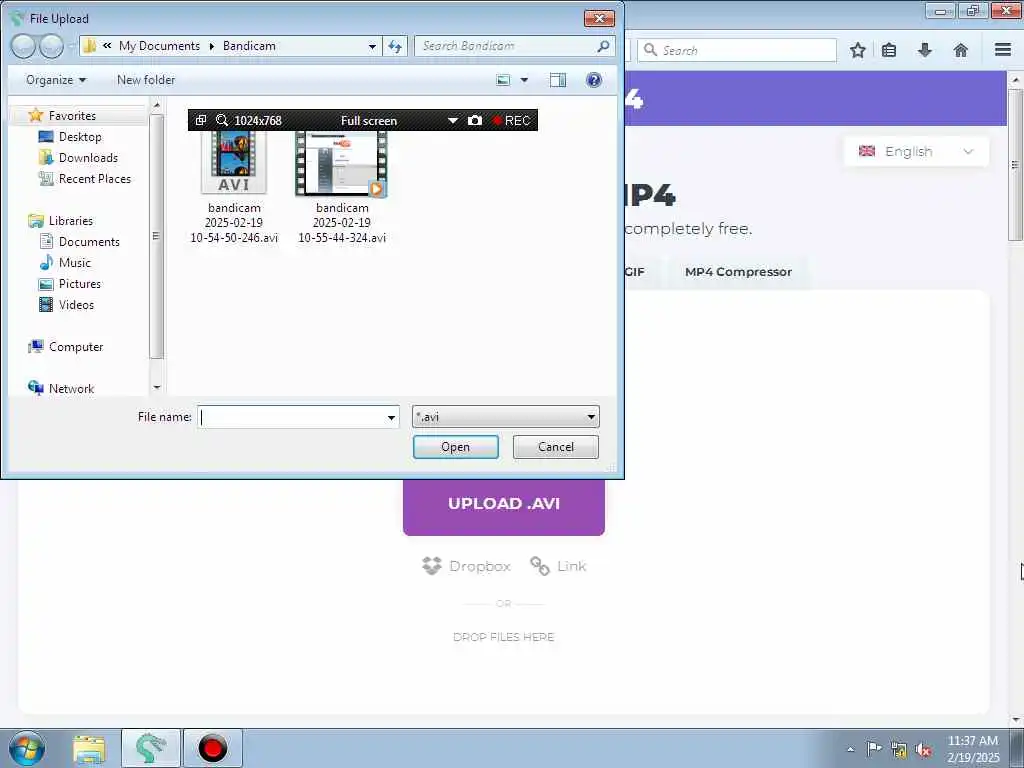Click the Search Bandicam input field
1024x768 pixels.
[x=506, y=46]
